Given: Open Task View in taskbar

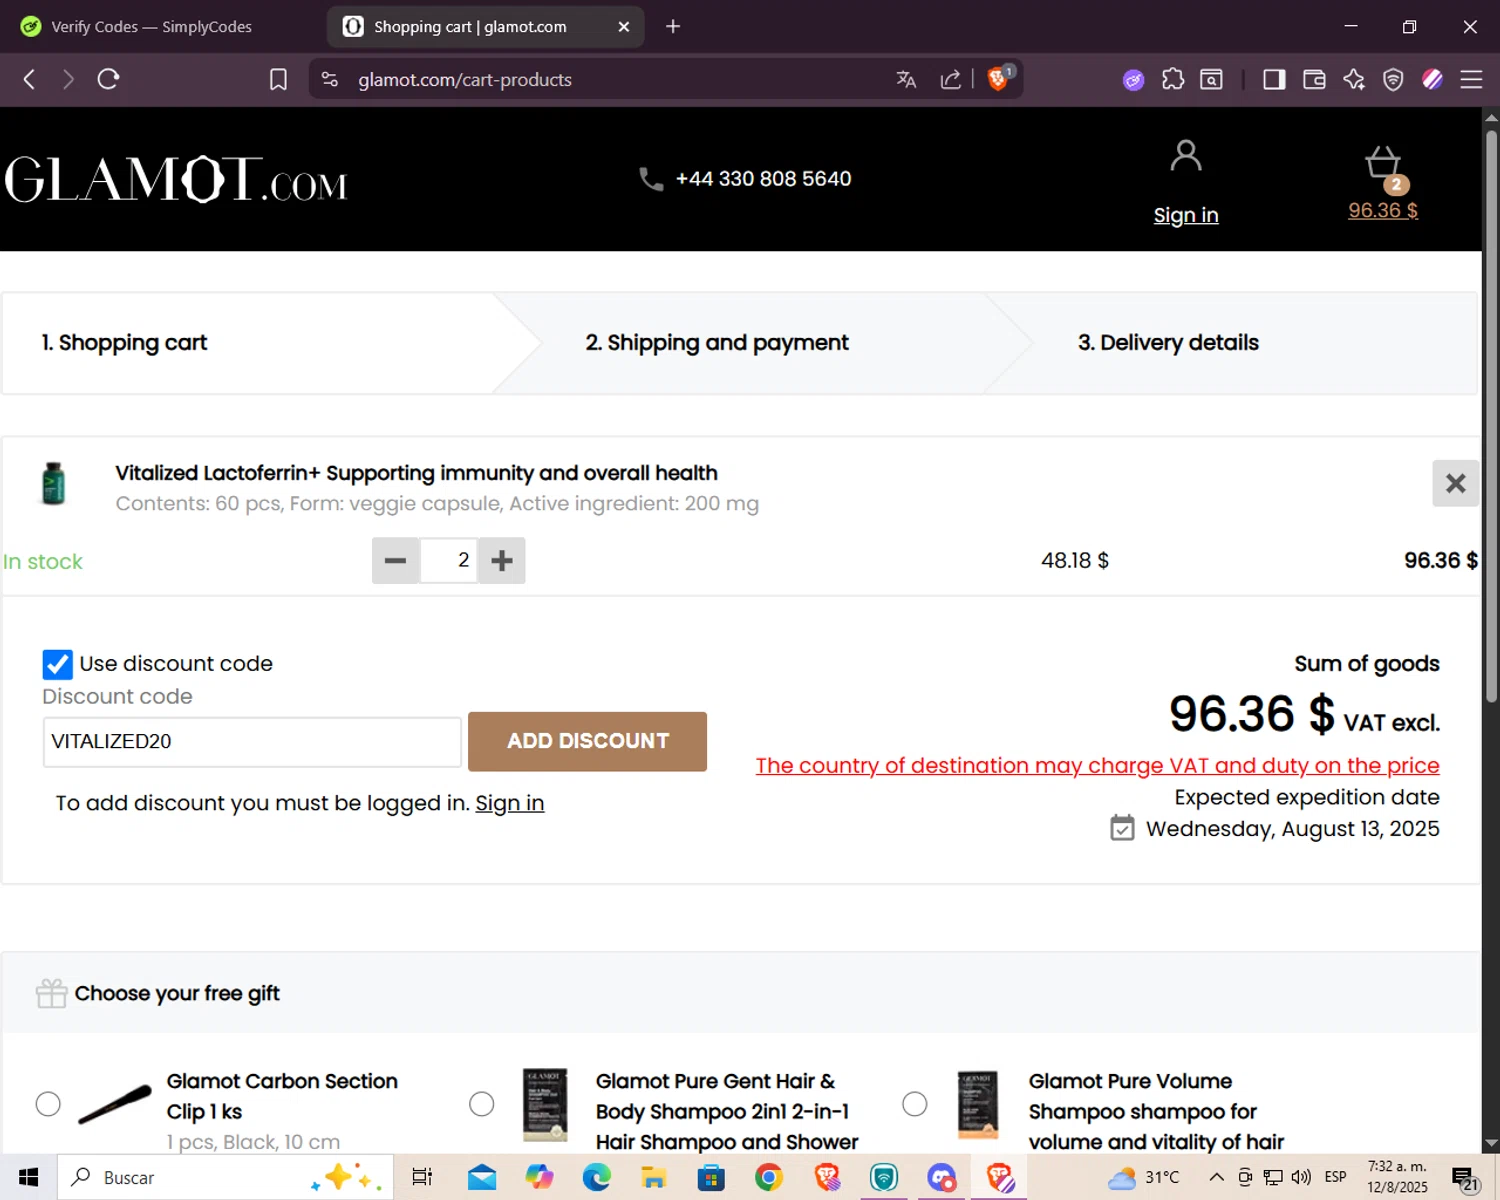Looking at the screenshot, I should click(x=422, y=1178).
